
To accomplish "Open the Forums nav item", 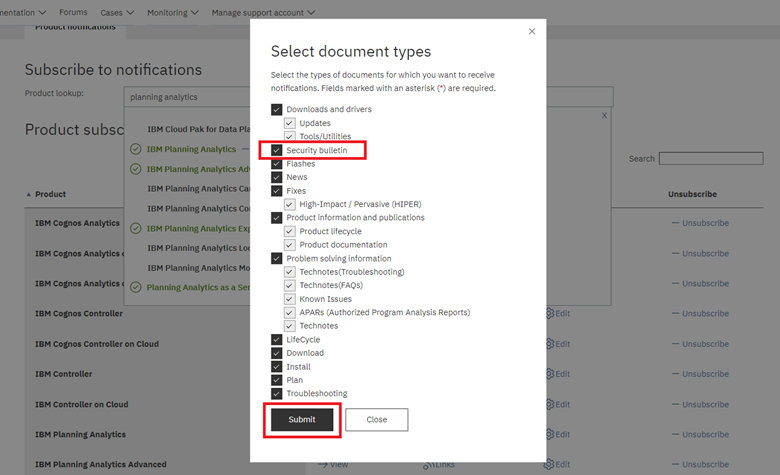I will click(x=73, y=12).
